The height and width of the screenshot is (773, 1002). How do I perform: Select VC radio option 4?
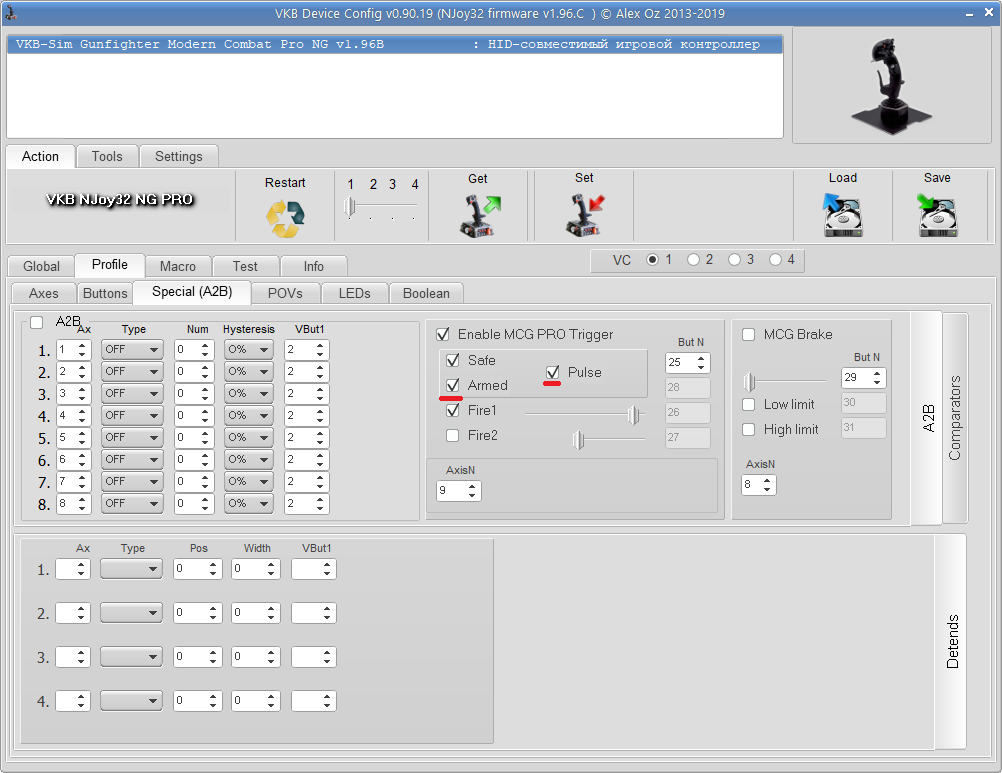pos(775,260)
